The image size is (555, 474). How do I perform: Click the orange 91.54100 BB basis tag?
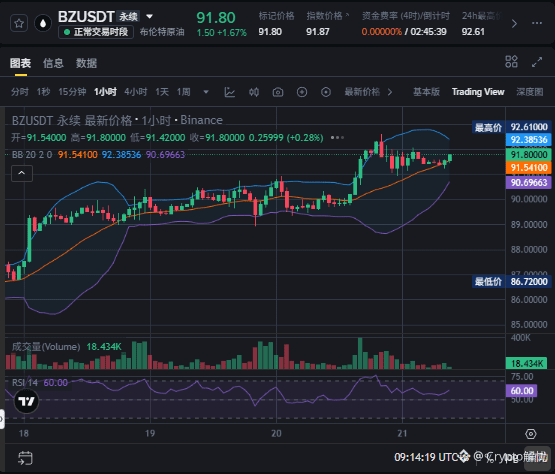click(x=528, y=168)
